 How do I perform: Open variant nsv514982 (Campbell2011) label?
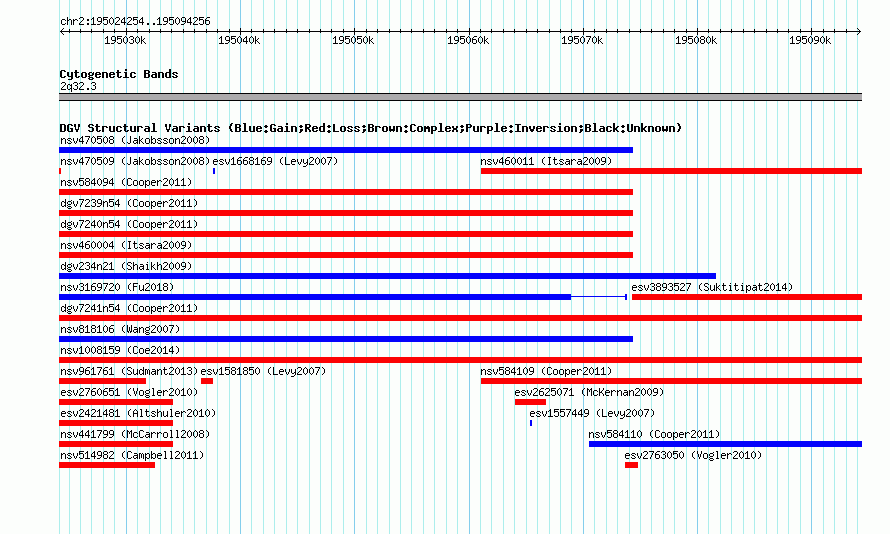132,455
